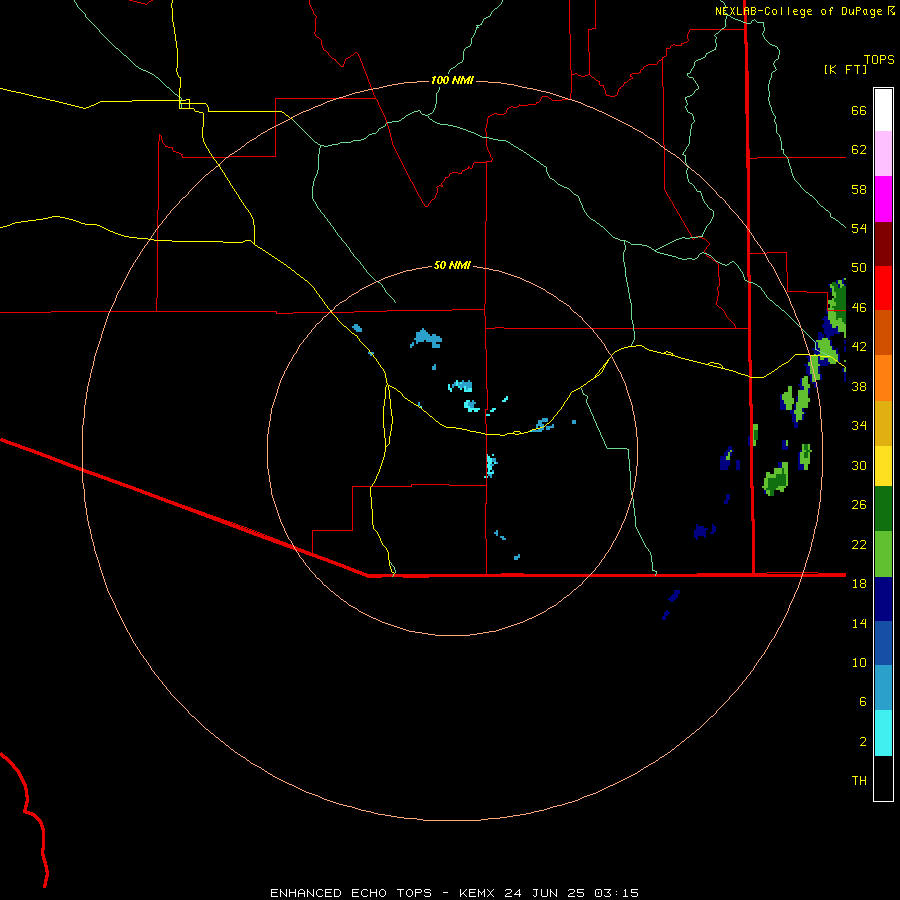
Task: Click the TOPS legend title
Action: click(879, 60)
